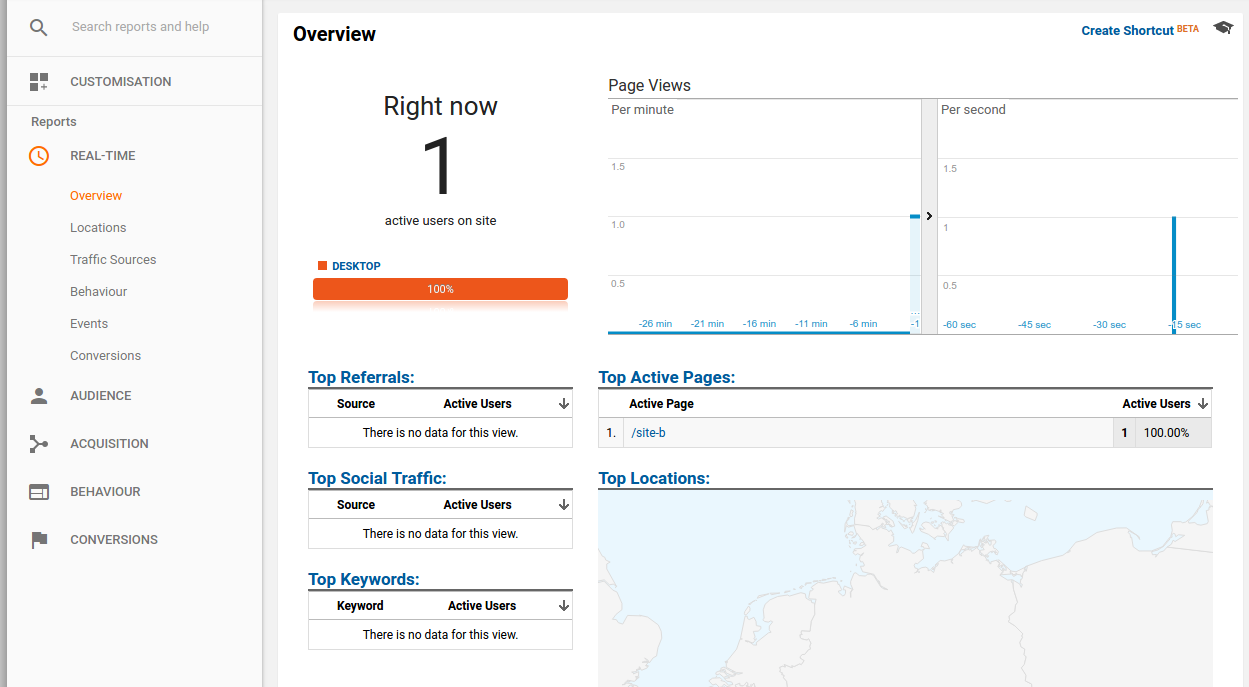
Task: Click the search magnifier icon
Action: coord(38,27)
